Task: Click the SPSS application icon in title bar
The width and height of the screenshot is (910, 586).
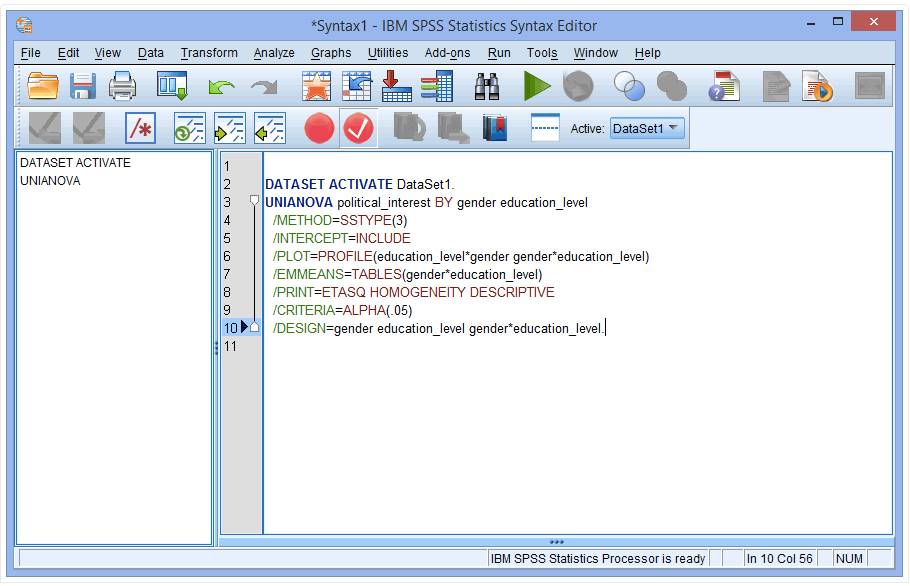Action: point(24,25)
